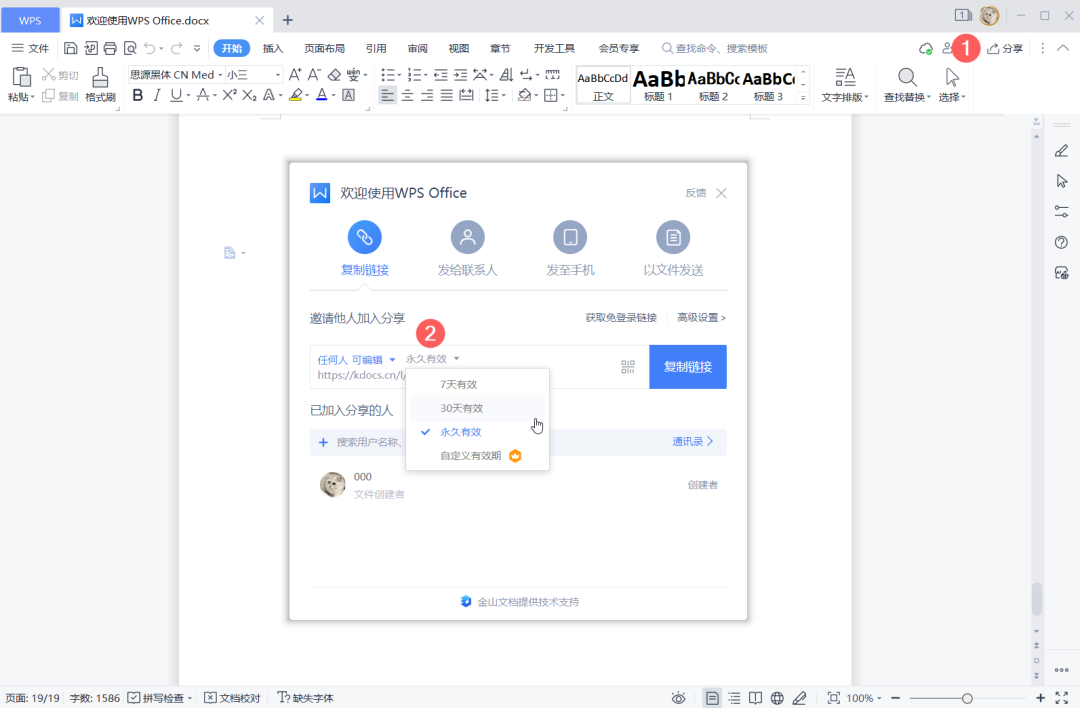
Task: Toggle subscript formatting
Action: [x=249, y=96]
